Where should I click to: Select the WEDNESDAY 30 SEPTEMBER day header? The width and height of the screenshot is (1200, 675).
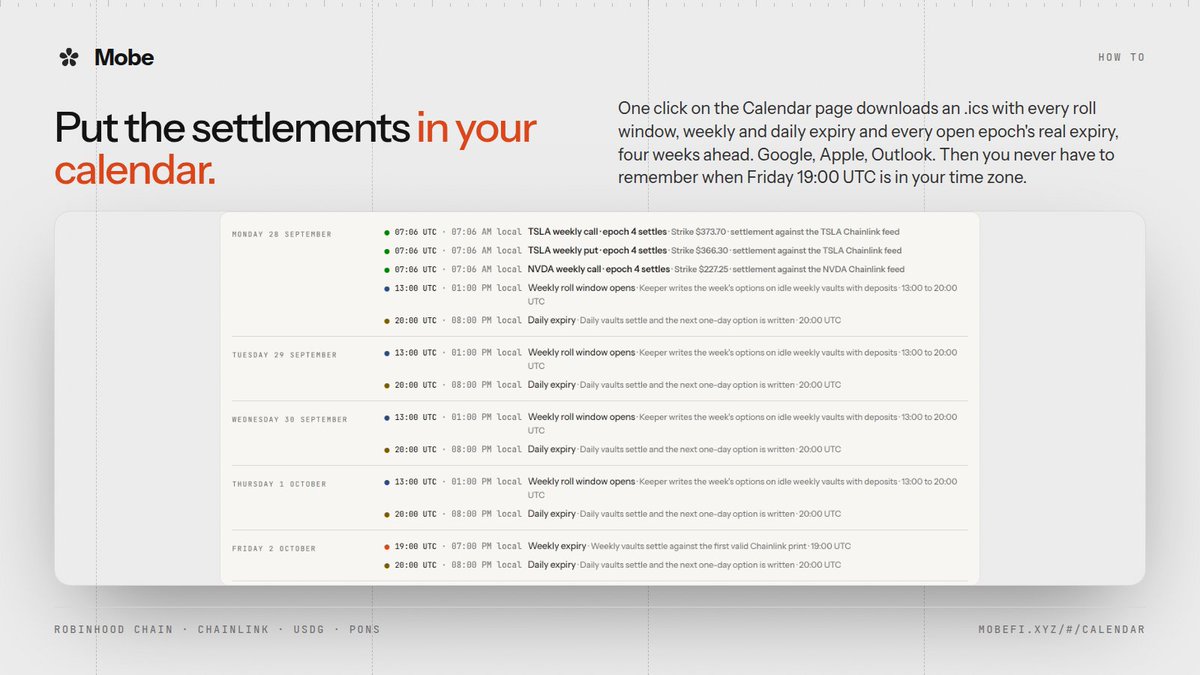(x=289, y=419)
